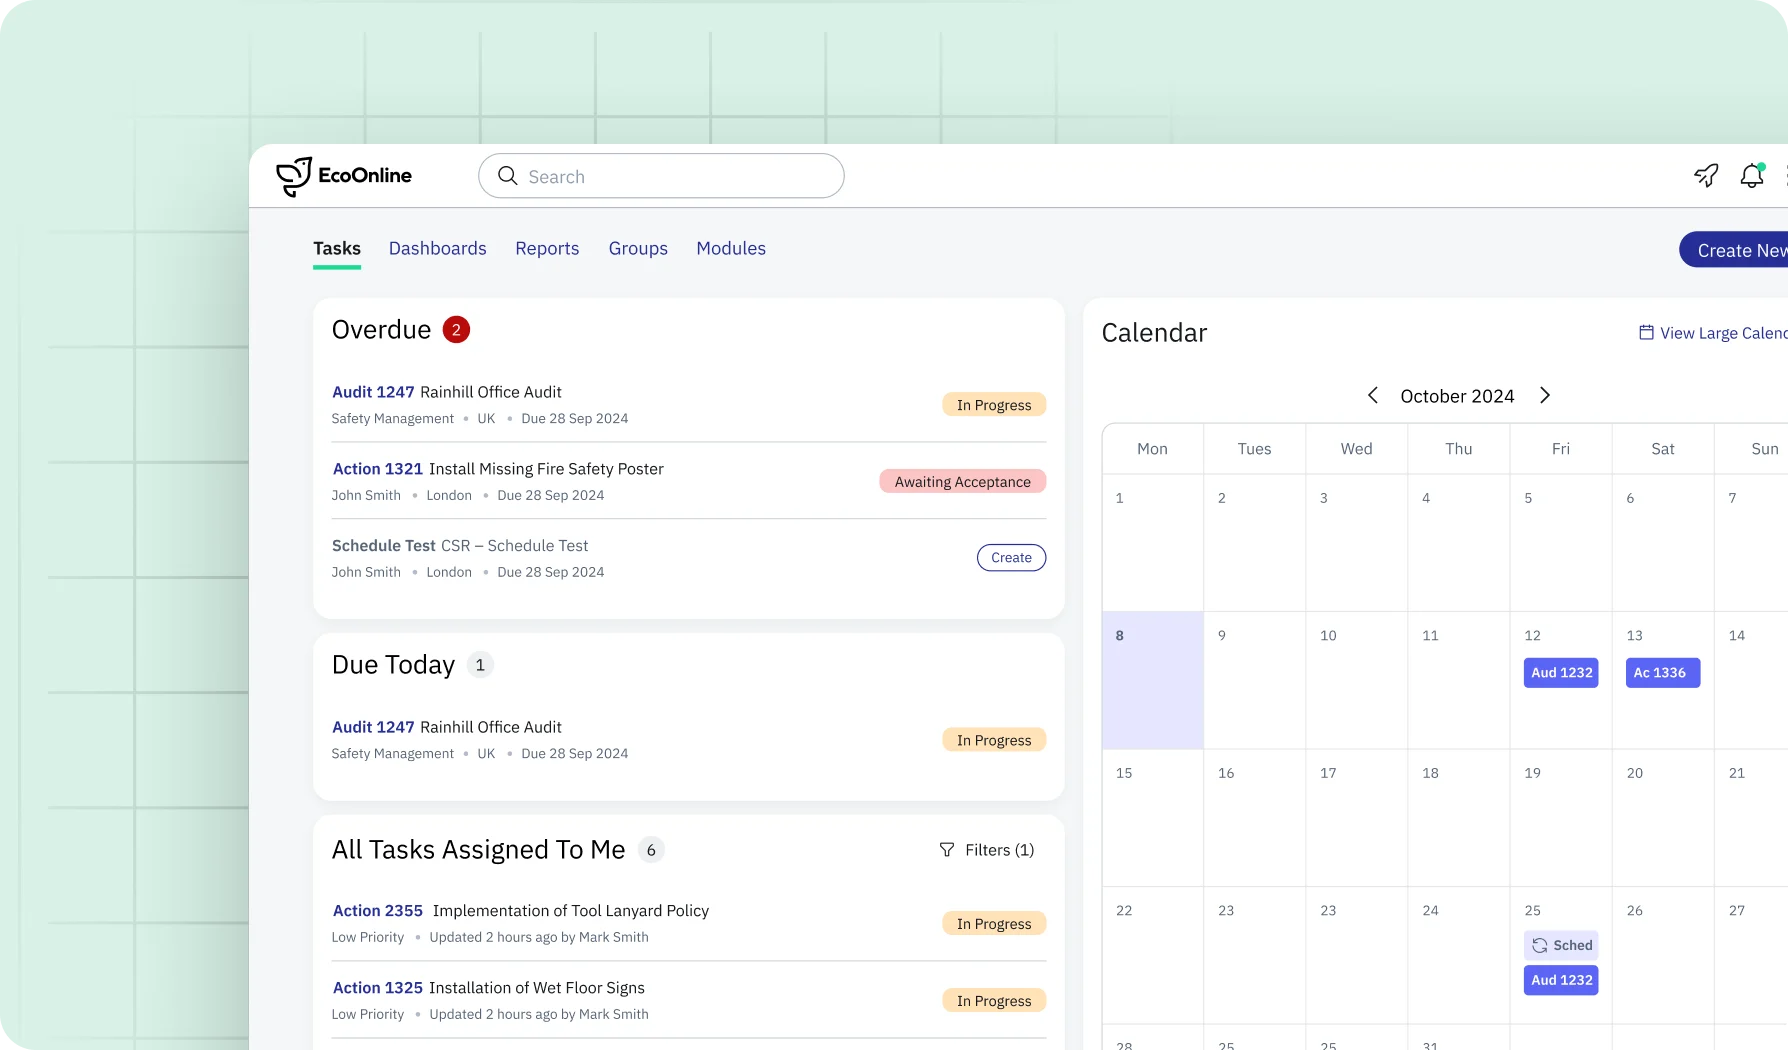Click the EcoOnline logo

(x=343, y=176)
